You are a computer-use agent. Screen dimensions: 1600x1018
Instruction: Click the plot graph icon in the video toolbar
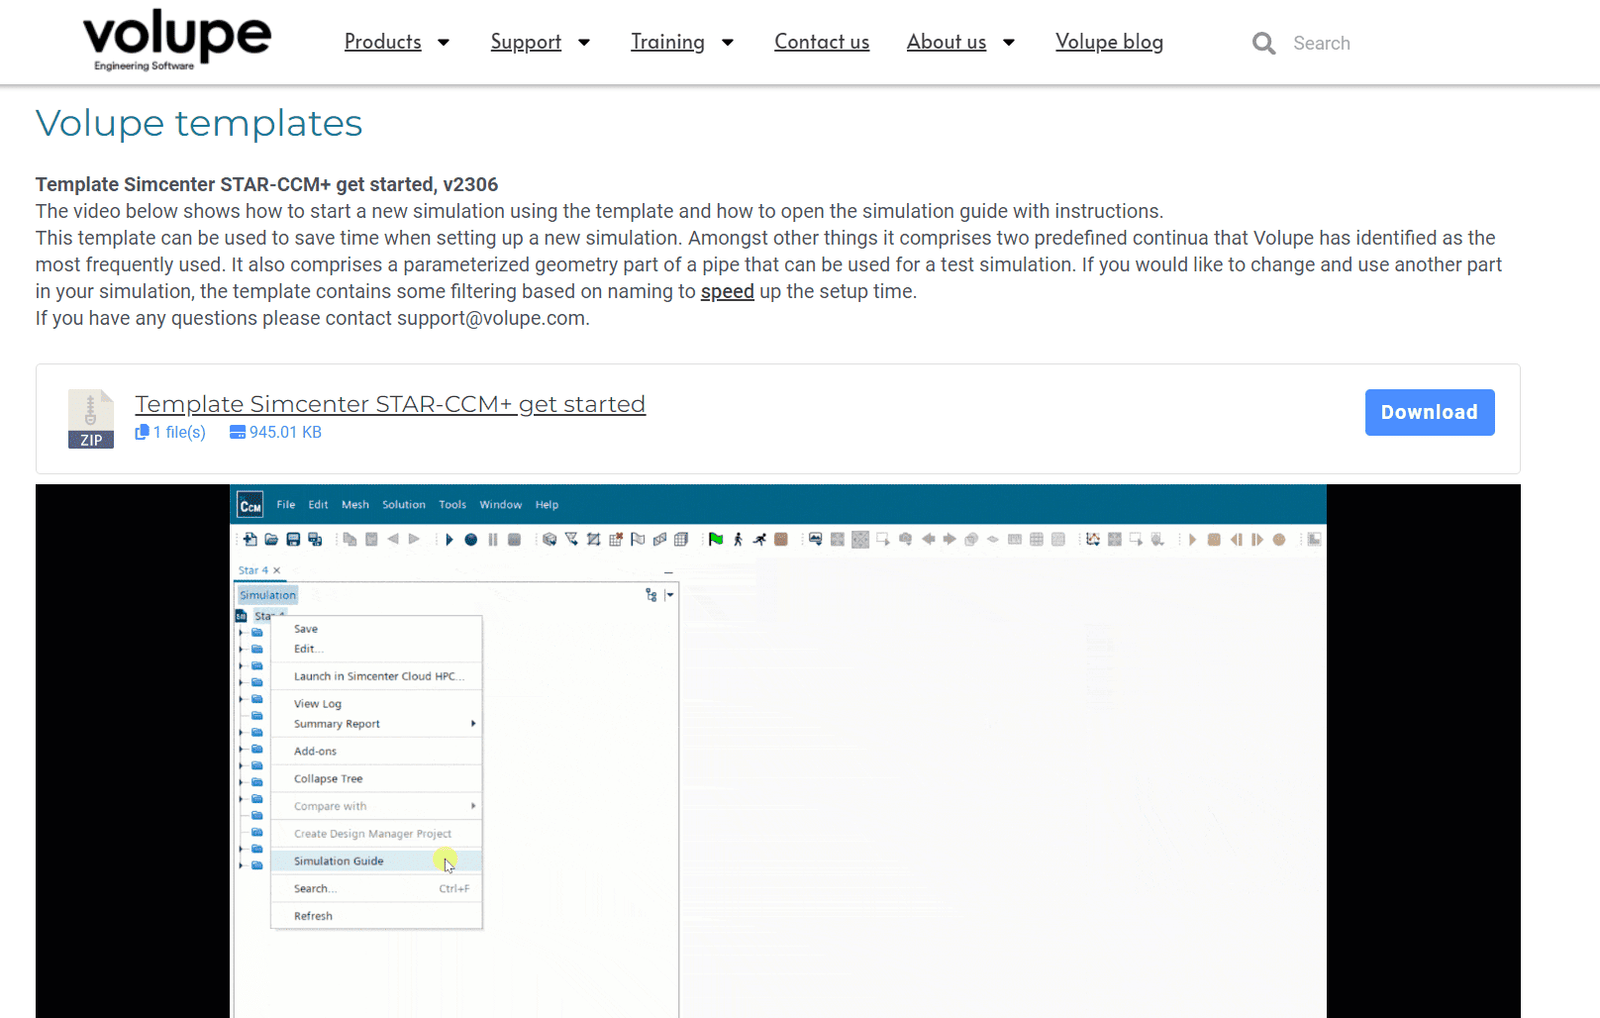(1093, 539)
